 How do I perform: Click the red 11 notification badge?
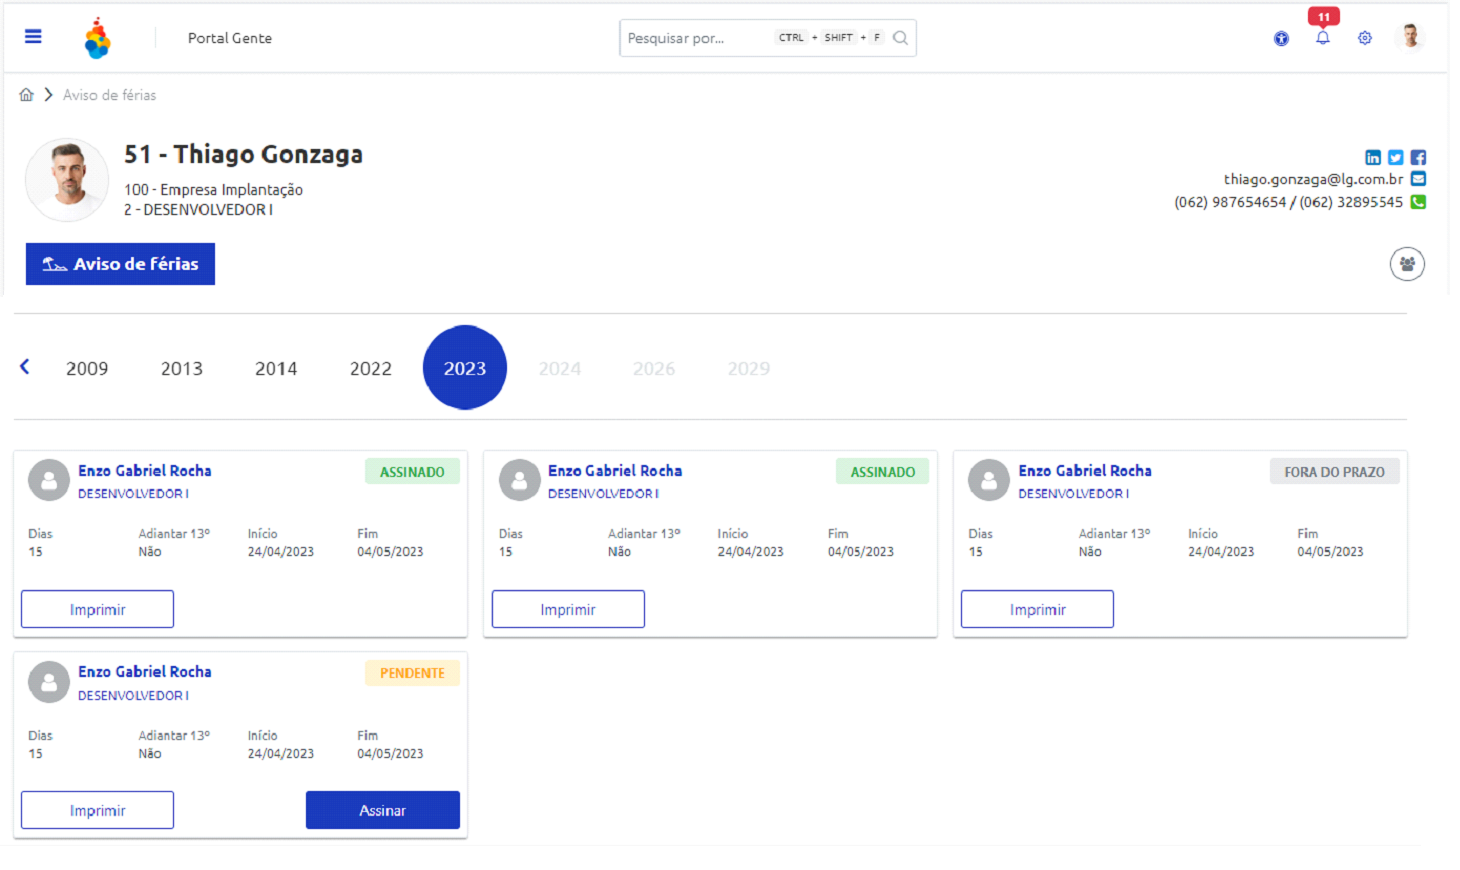(x=1324, y=16)
